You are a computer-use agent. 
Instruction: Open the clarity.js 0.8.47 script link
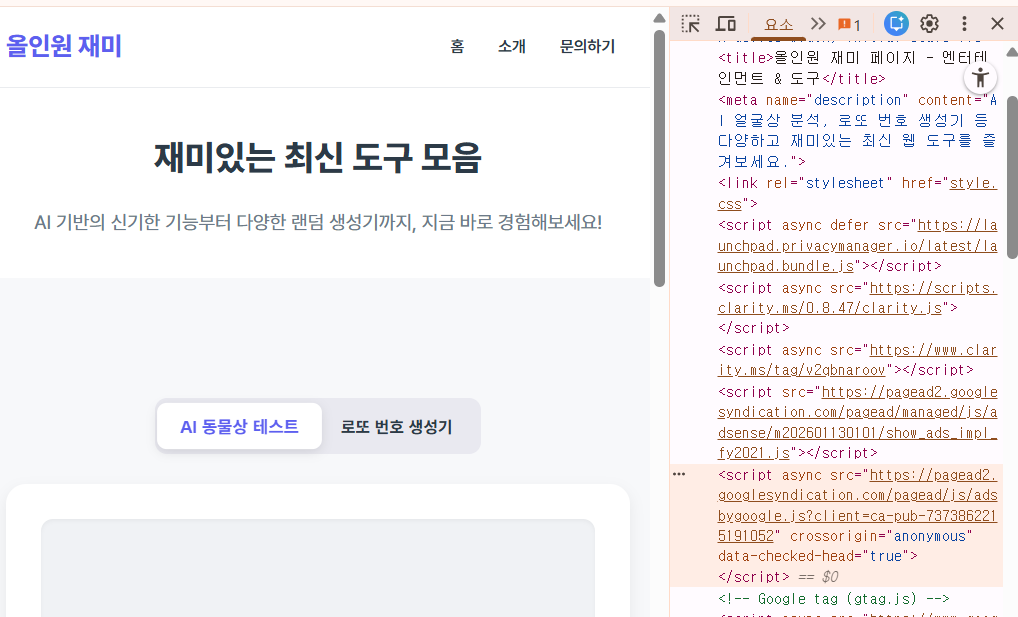(x=857, y=297)
